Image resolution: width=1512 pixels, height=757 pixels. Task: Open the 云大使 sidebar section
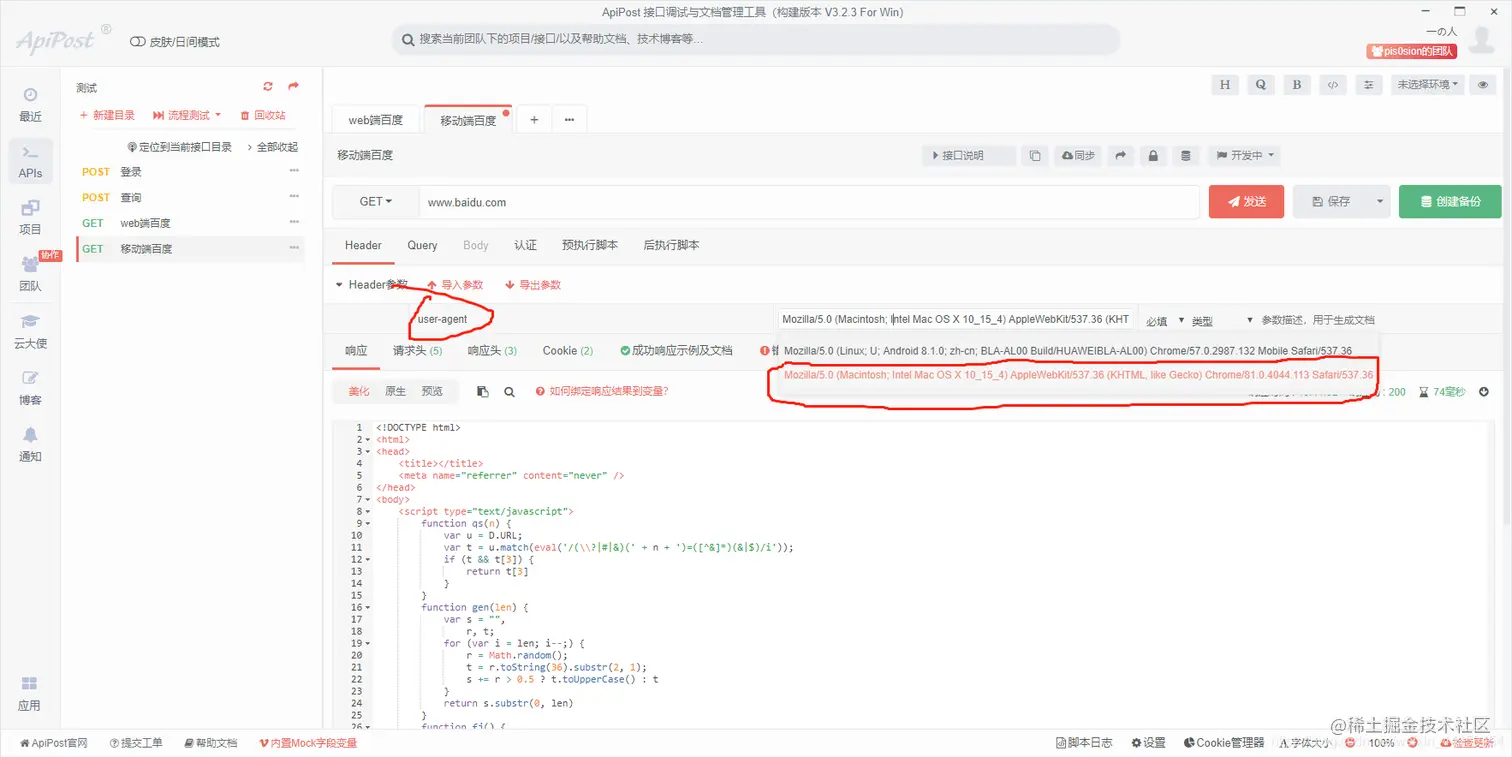point(30,330)
